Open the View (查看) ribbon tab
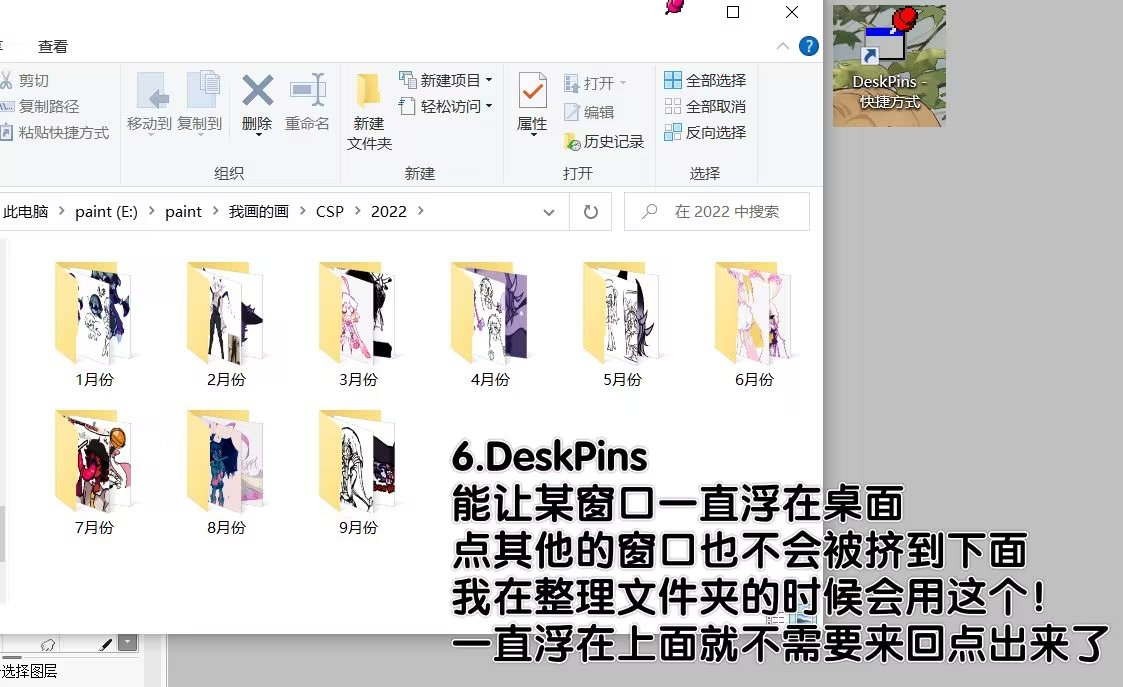 [53, 47]
